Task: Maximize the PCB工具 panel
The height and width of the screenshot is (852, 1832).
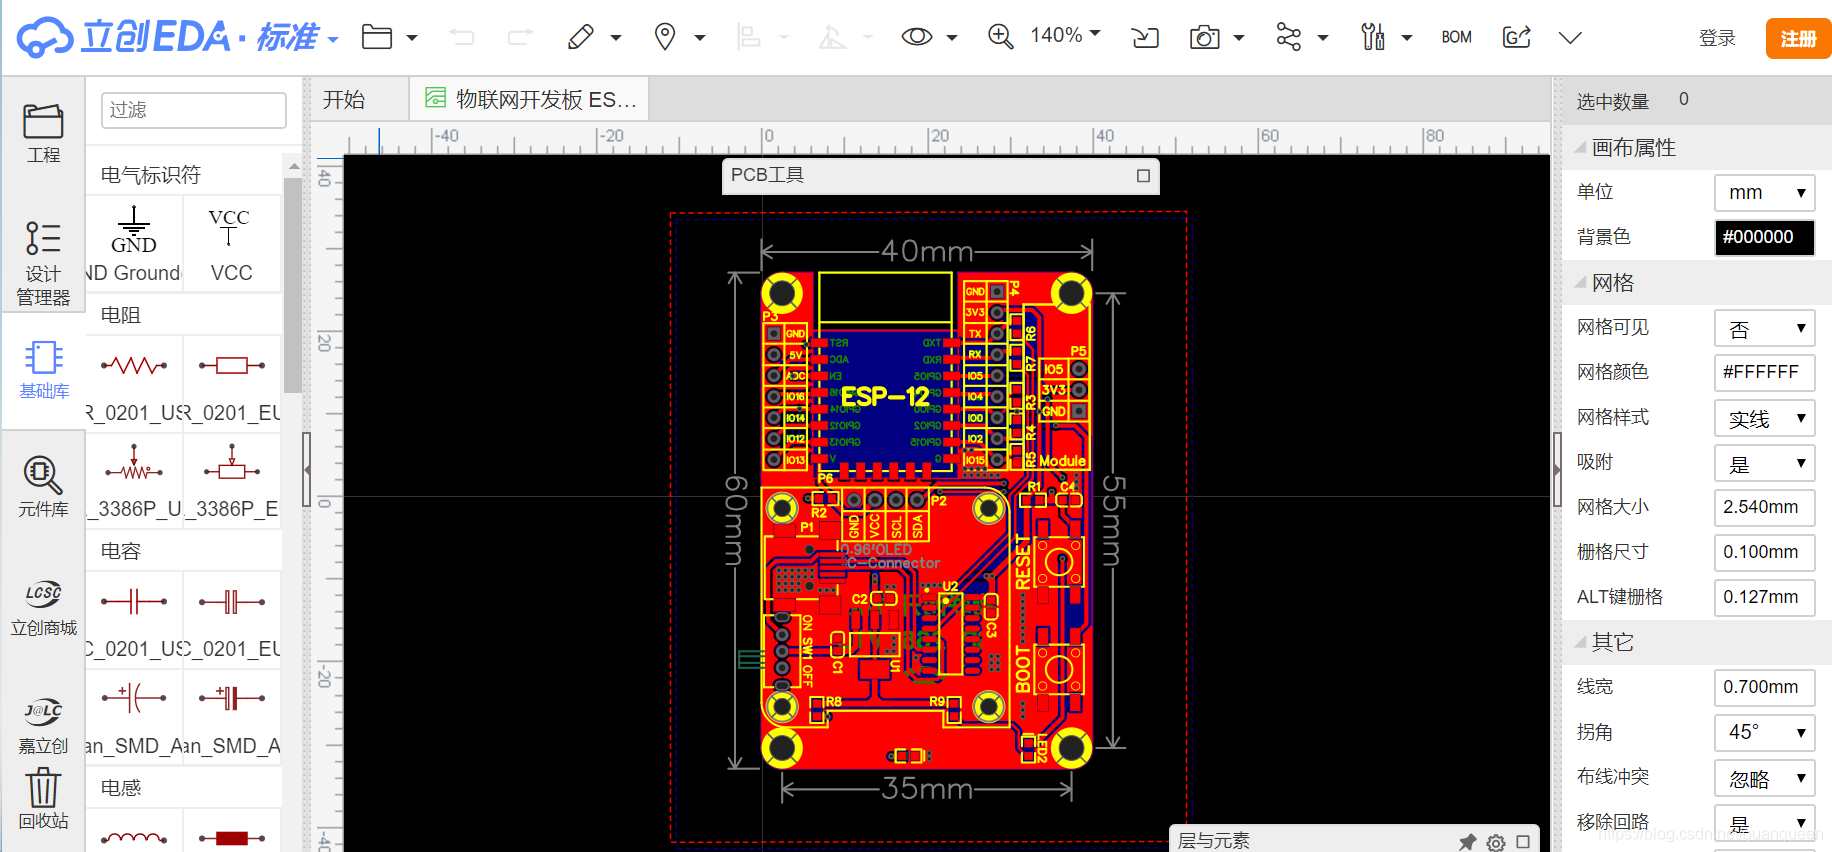Action: click(x=1143, y=176)
